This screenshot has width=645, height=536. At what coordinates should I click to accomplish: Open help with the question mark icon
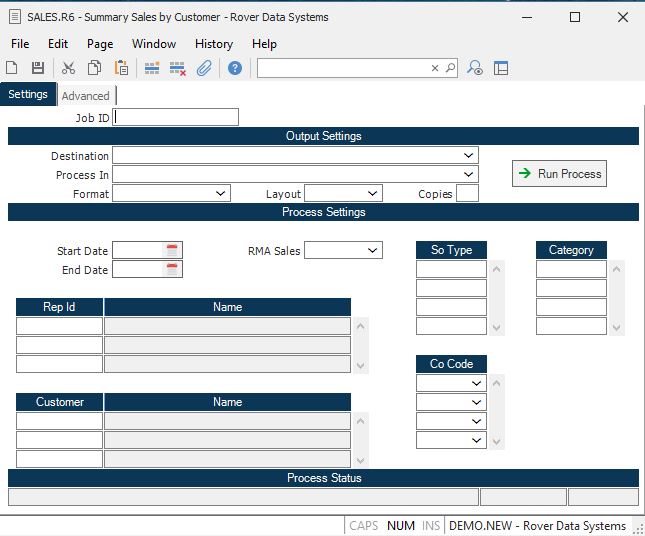(x=235, y=68)
